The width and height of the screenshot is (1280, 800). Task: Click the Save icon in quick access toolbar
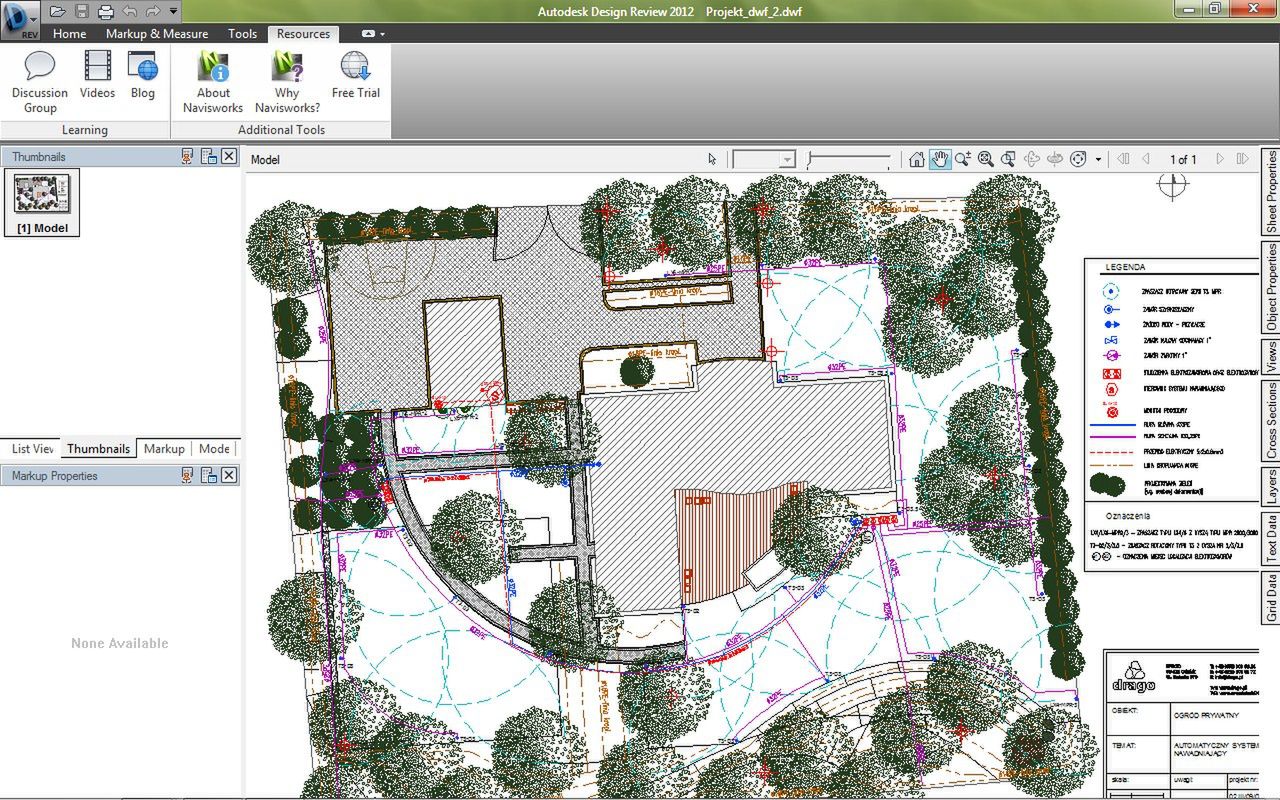click(82, 11)
